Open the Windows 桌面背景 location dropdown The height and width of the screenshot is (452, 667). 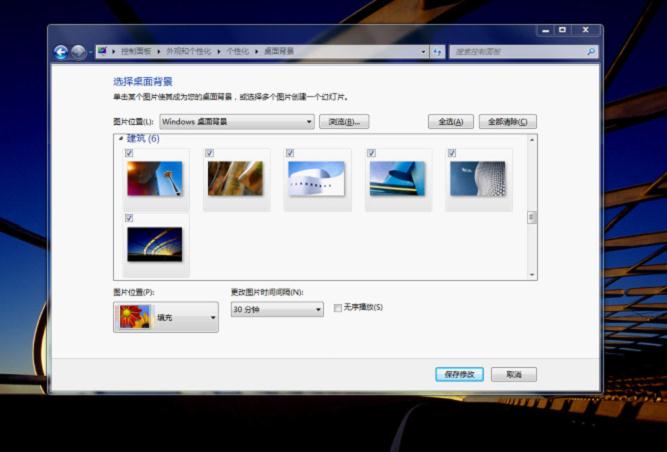[236, 122]
